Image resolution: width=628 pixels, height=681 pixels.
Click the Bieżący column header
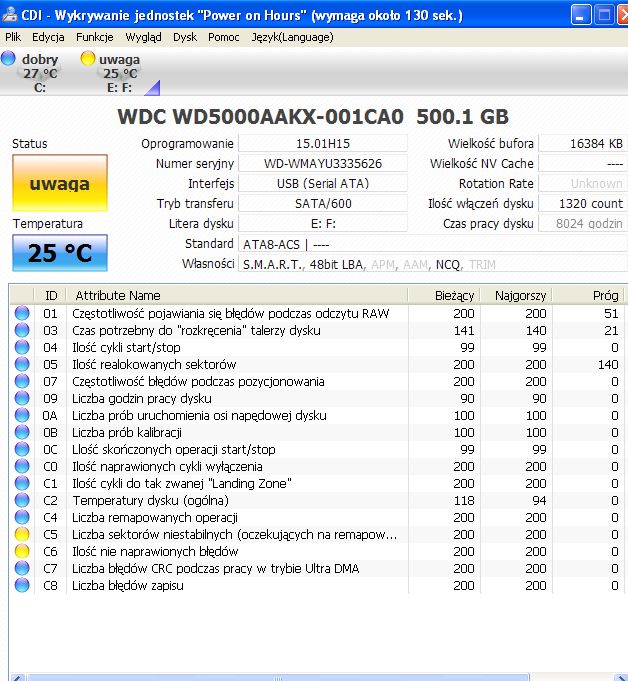[444, 295]
